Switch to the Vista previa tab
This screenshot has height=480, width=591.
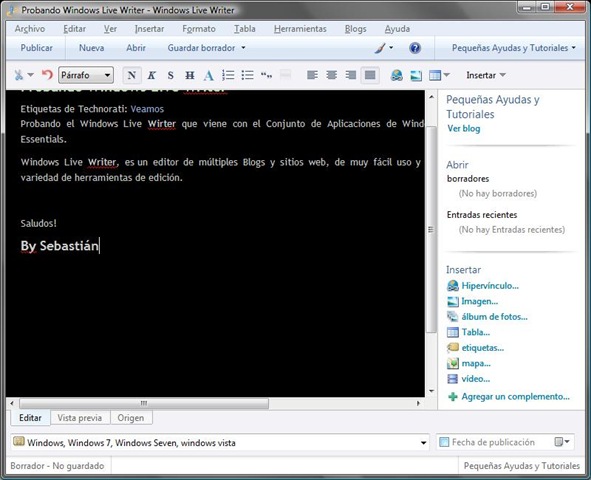[80, 418]
